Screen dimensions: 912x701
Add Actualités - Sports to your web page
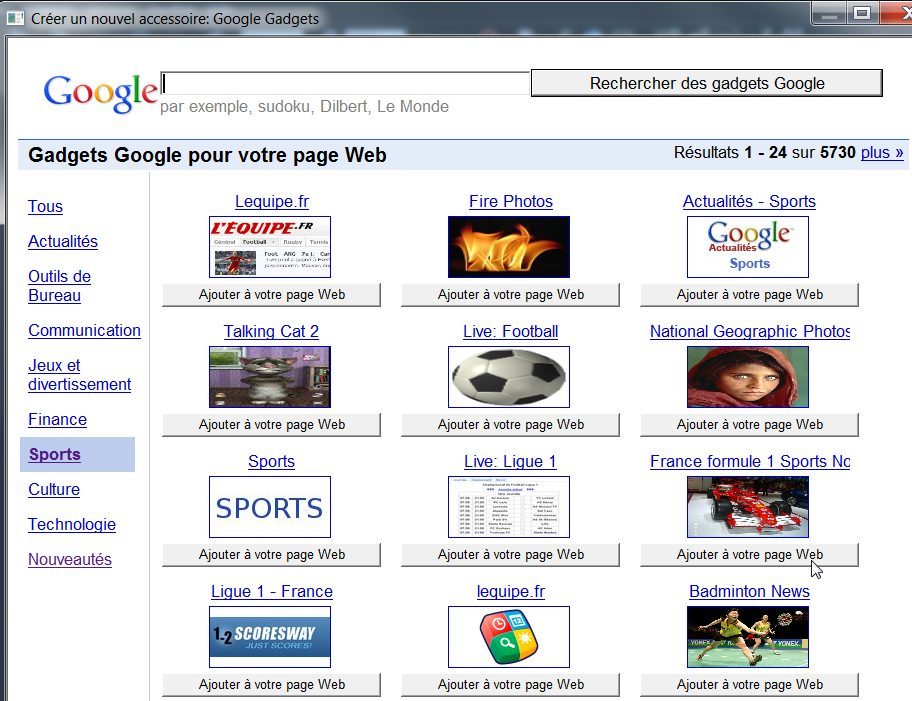pyautogui.click(x=750, y=294)
